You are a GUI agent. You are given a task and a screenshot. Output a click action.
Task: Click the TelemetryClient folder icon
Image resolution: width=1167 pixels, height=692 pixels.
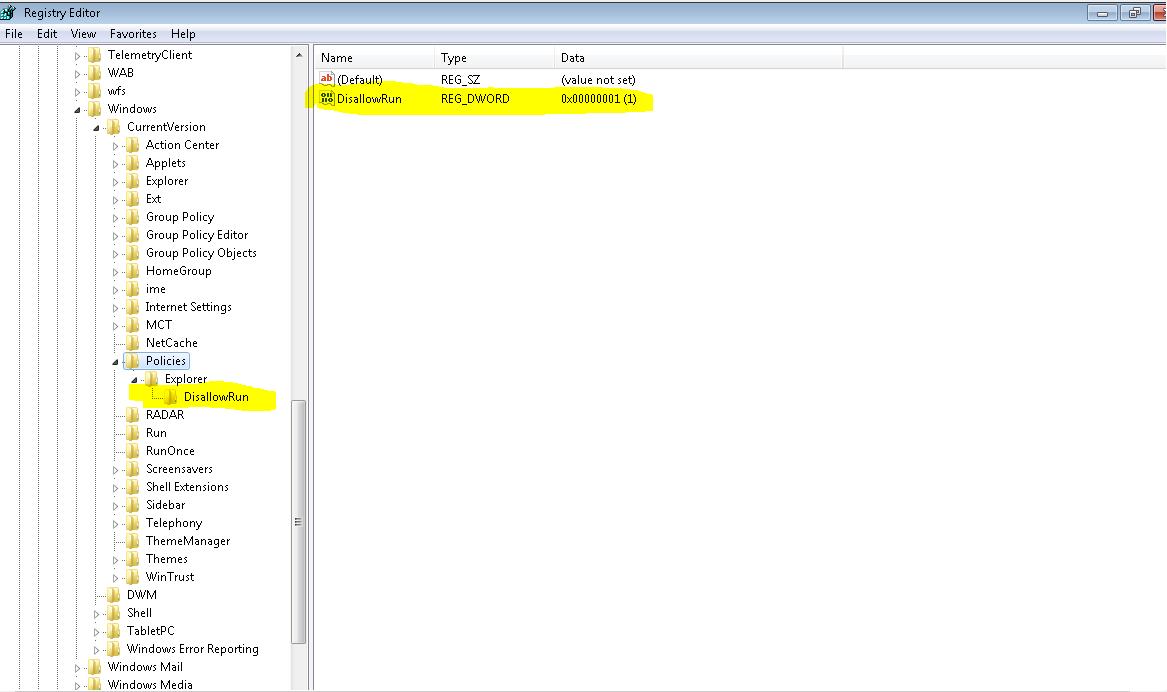(x=95, y=54)
